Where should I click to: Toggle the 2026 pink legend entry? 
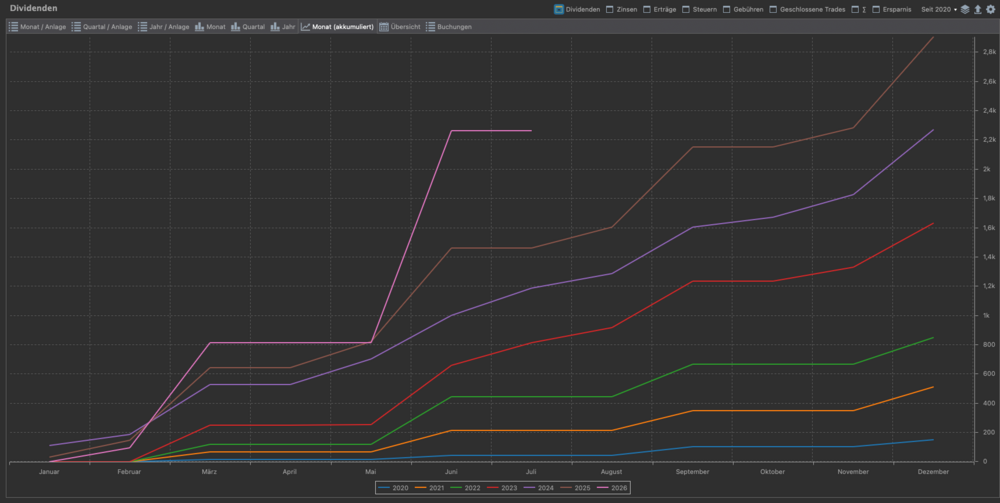612,488
